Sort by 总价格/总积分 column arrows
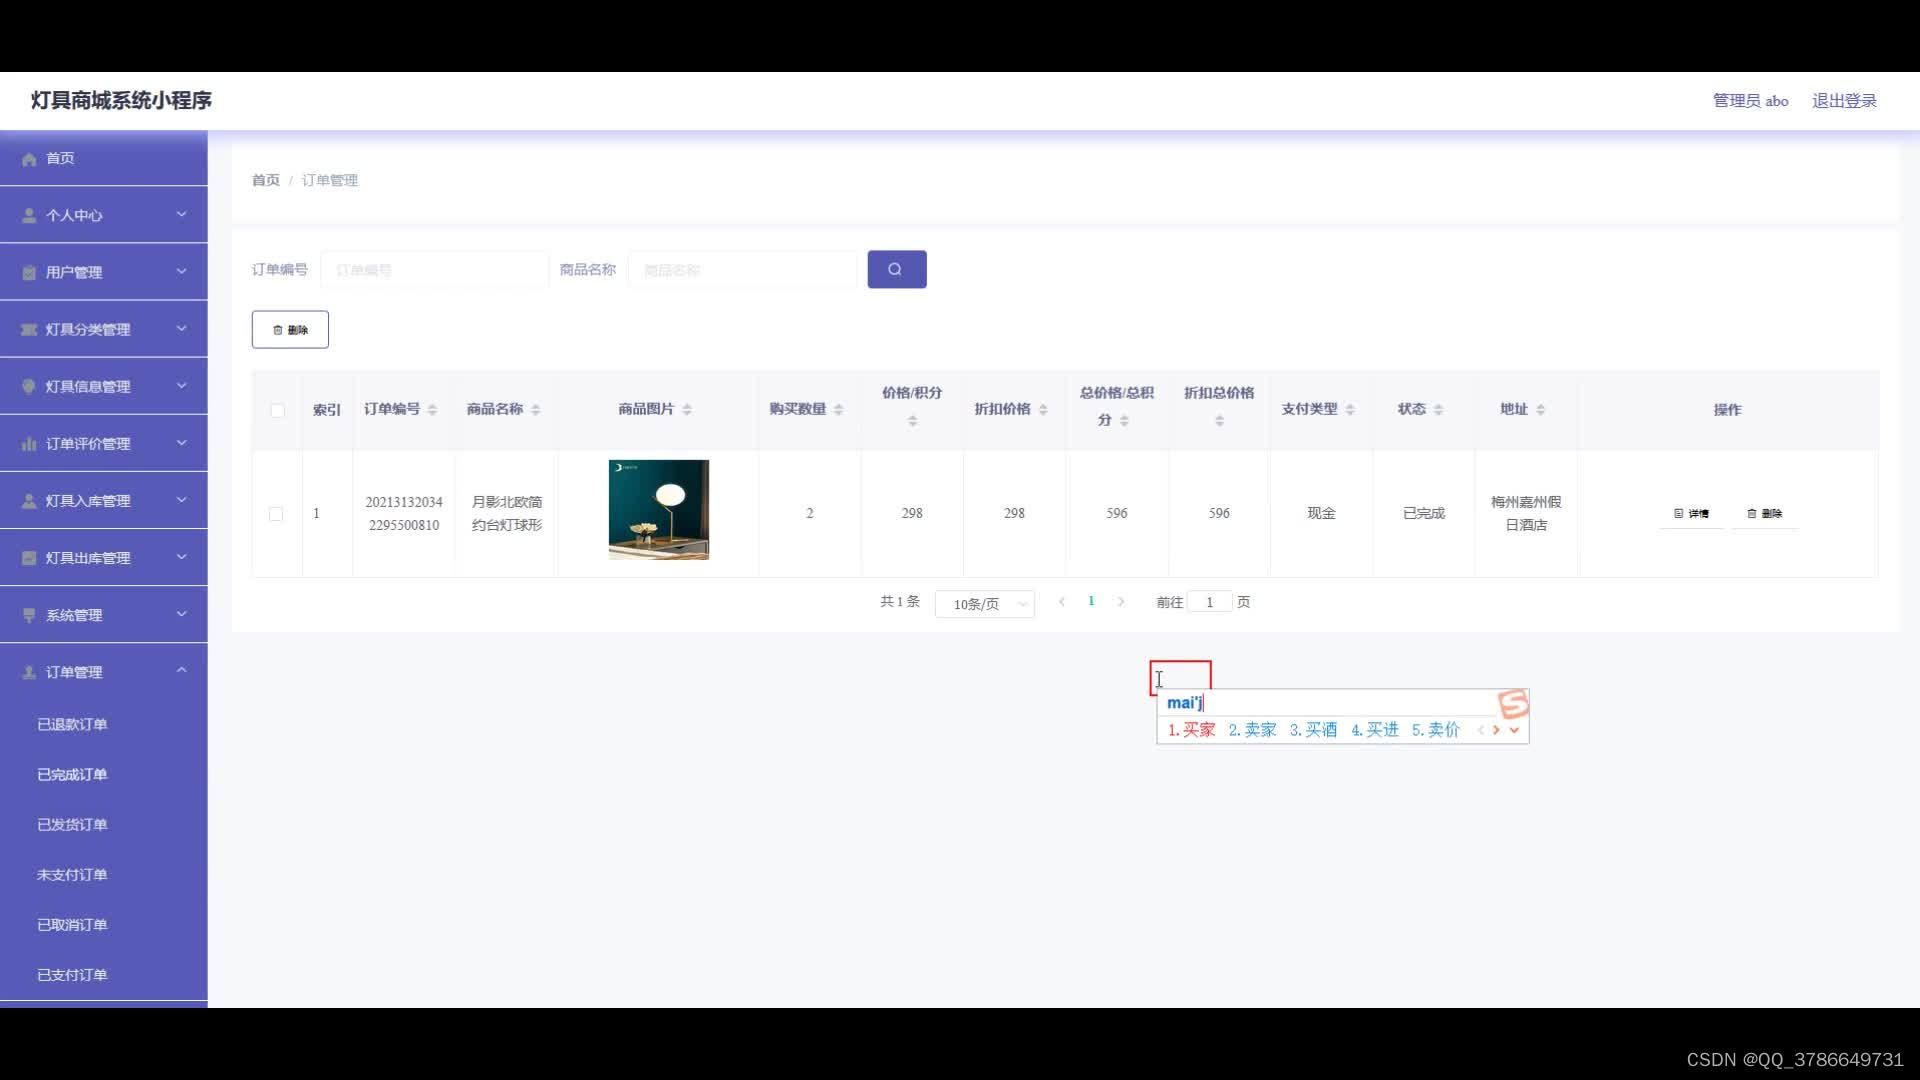The height and width of the screenshot is (1080, 1920). tap(1124, 421)
